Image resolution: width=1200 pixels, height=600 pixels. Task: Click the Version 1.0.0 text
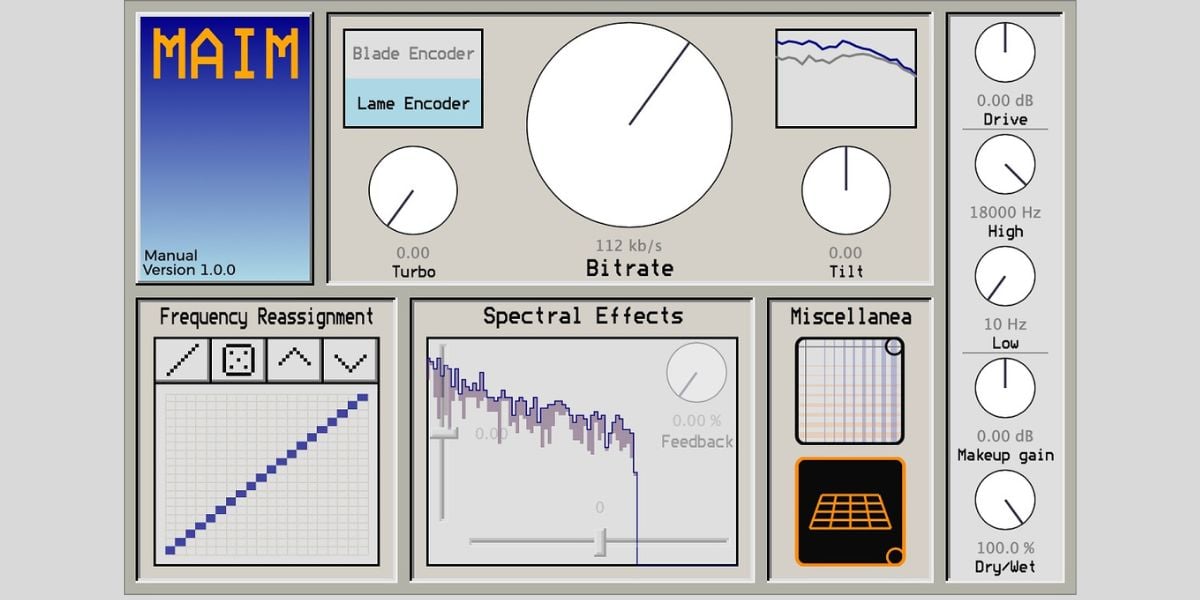coord(189,270)
